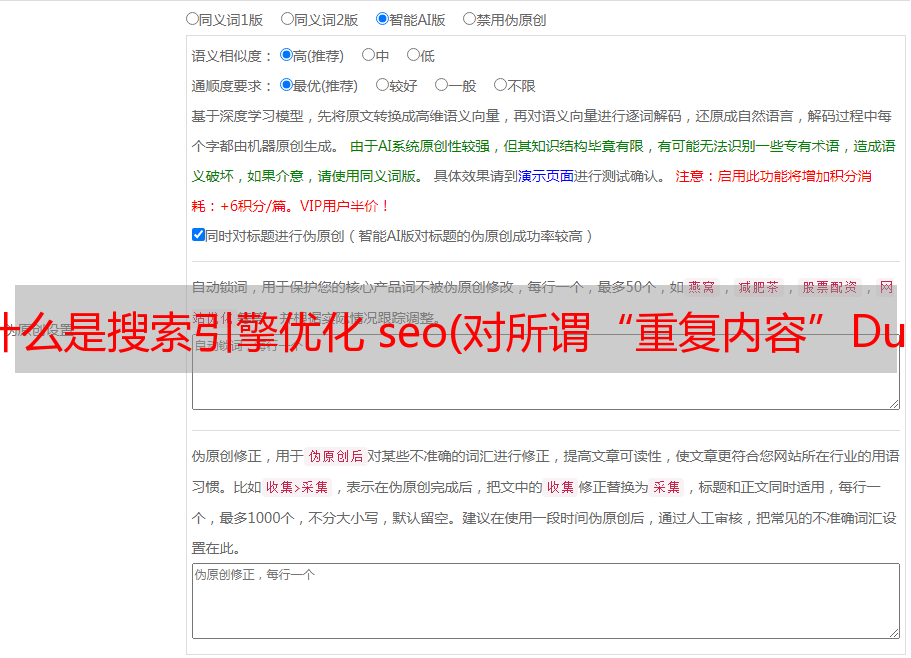Open the 演示页面 link

[546, 176]
